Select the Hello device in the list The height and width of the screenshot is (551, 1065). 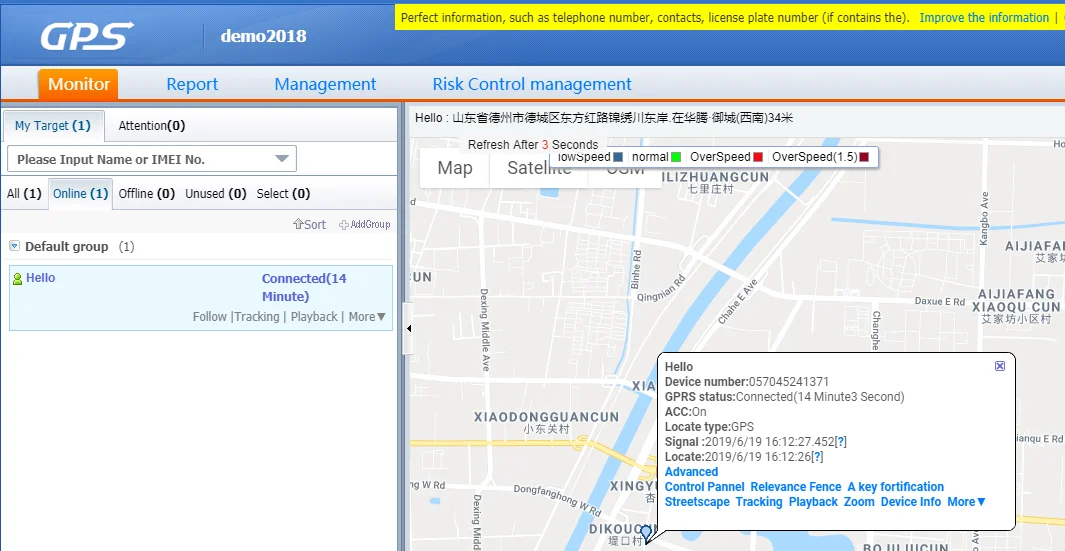201,298
